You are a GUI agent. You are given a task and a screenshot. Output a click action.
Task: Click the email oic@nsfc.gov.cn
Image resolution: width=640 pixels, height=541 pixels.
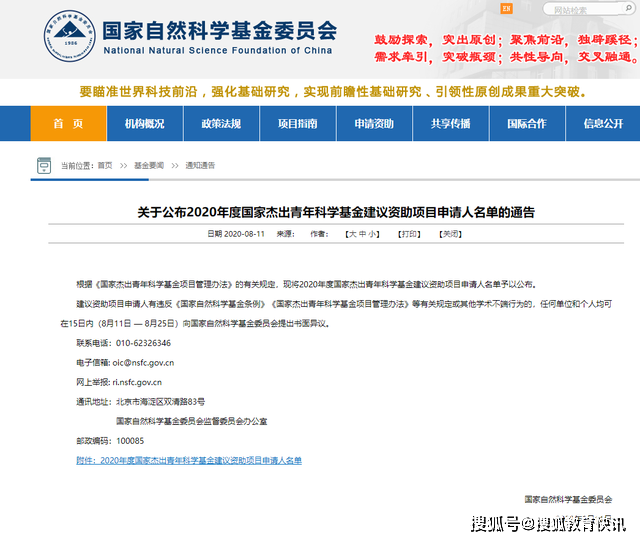(143, 363)
